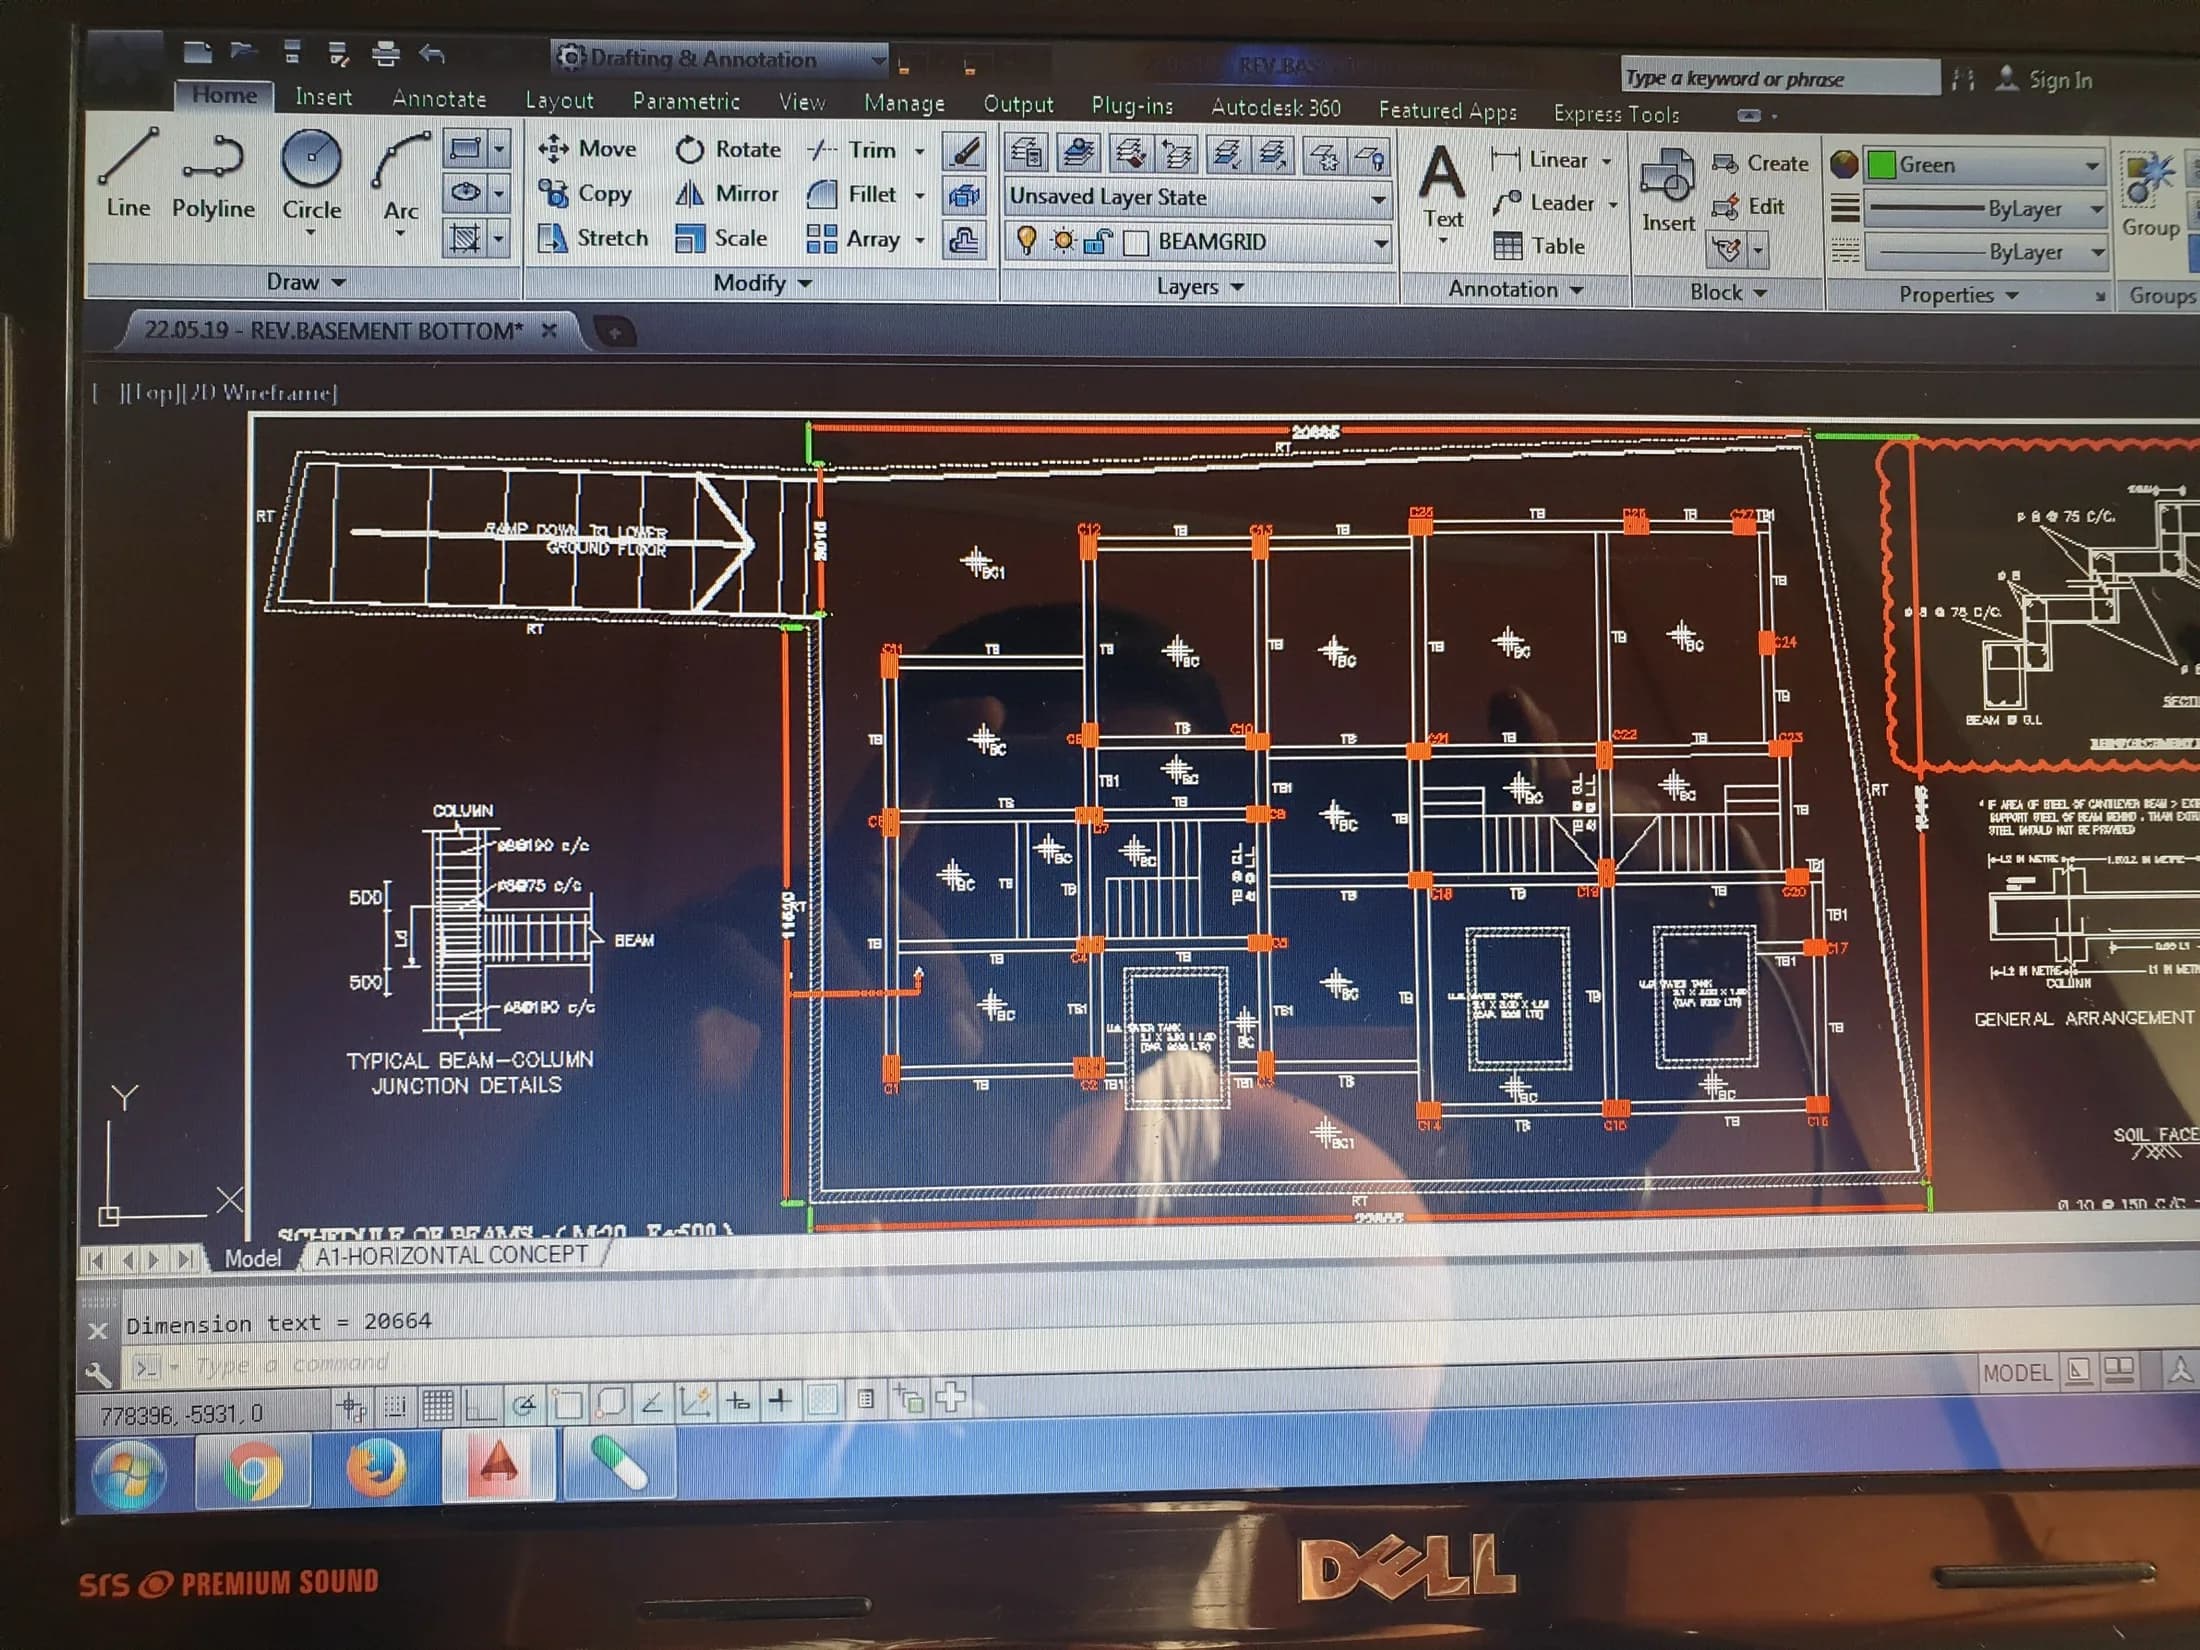Start the Array command
This screenshot has height=1650, width=2200.
click(853, 240)
